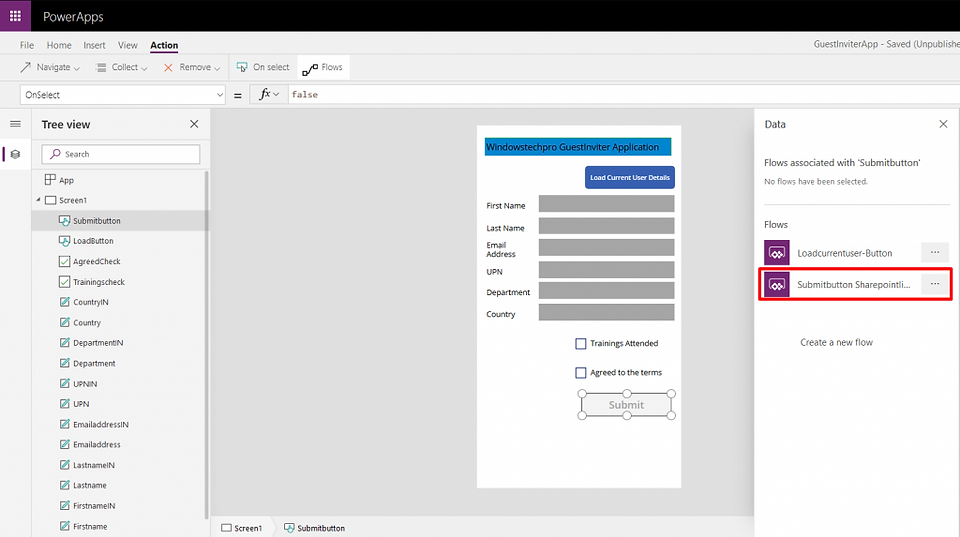Click the Country input field on canvas
Screen dimensions: 960x537
click(606, 312)
